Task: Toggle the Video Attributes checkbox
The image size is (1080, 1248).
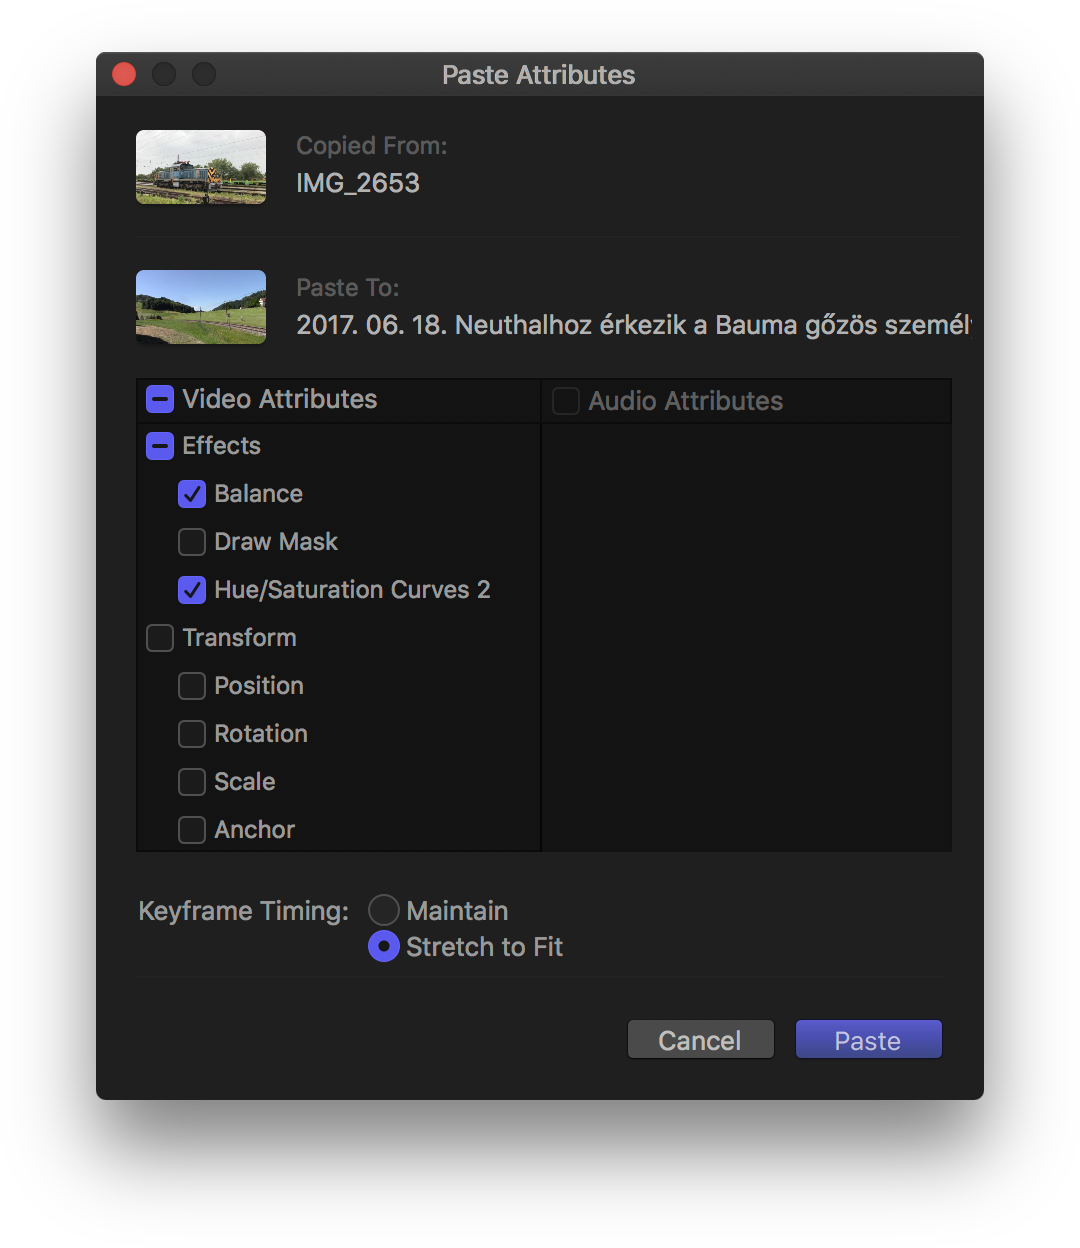Action: tap(160, 400)
